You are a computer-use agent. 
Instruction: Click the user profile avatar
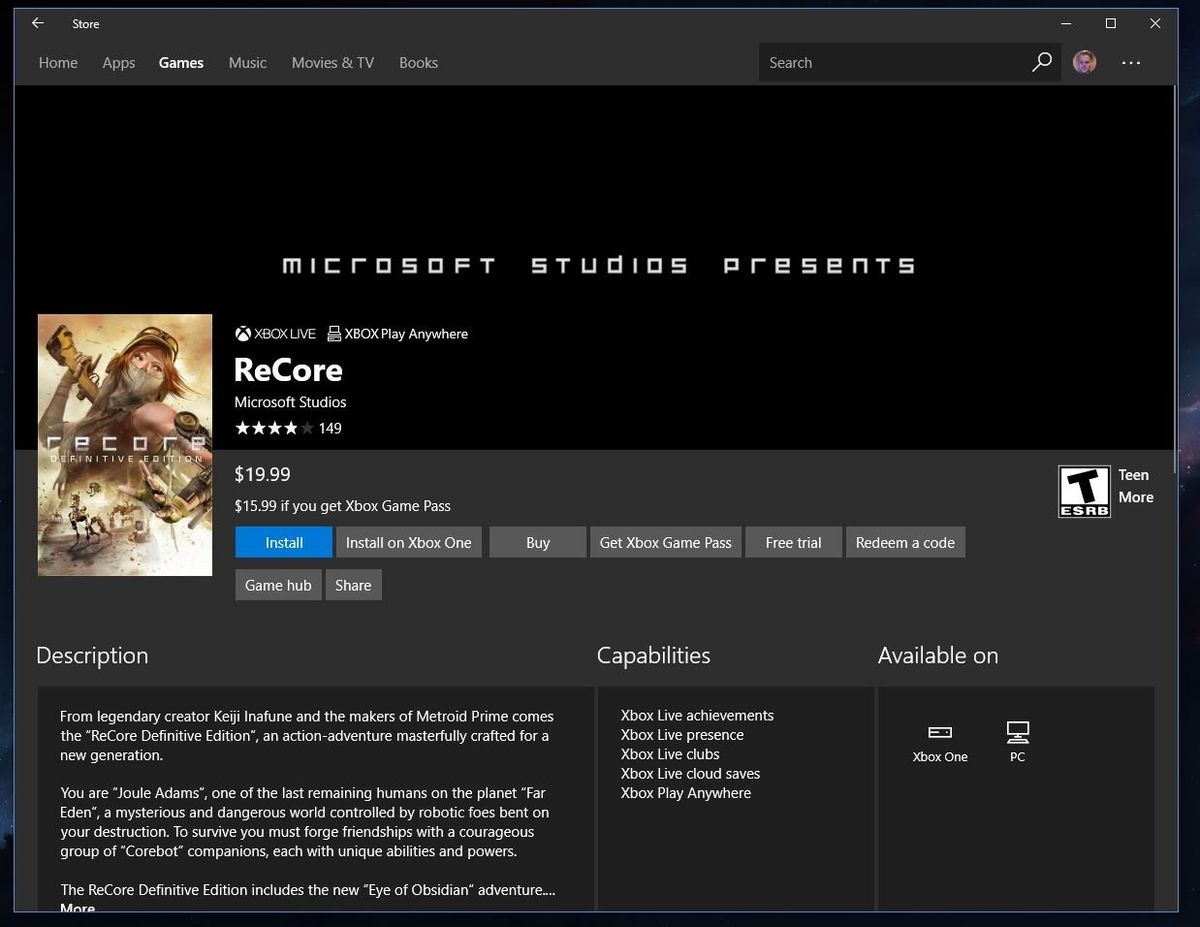point(1084,62)
